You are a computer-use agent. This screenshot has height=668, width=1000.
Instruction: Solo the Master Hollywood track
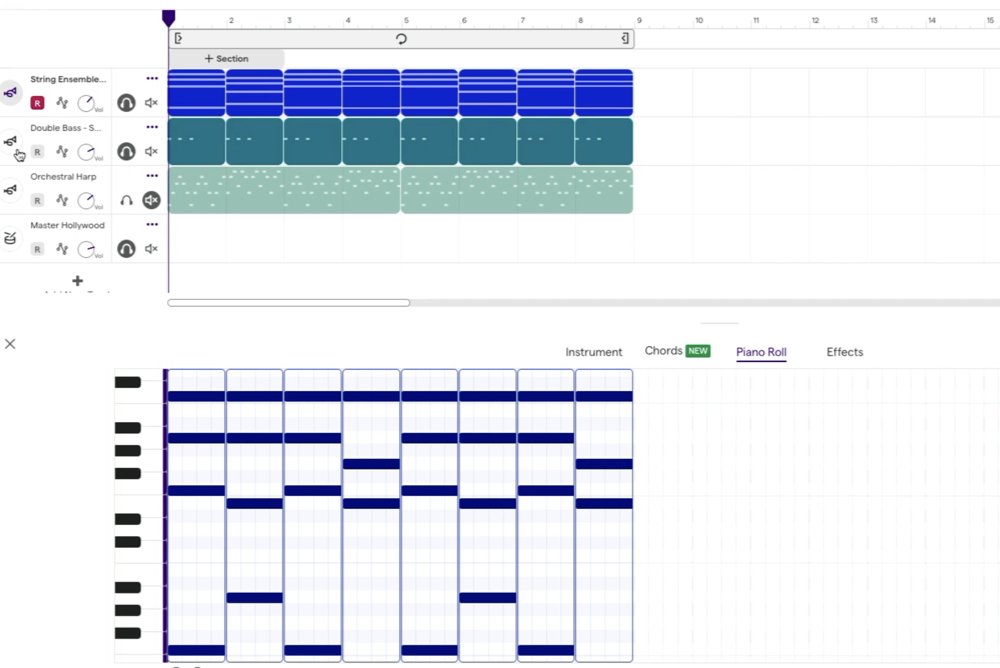pos(126,249)
